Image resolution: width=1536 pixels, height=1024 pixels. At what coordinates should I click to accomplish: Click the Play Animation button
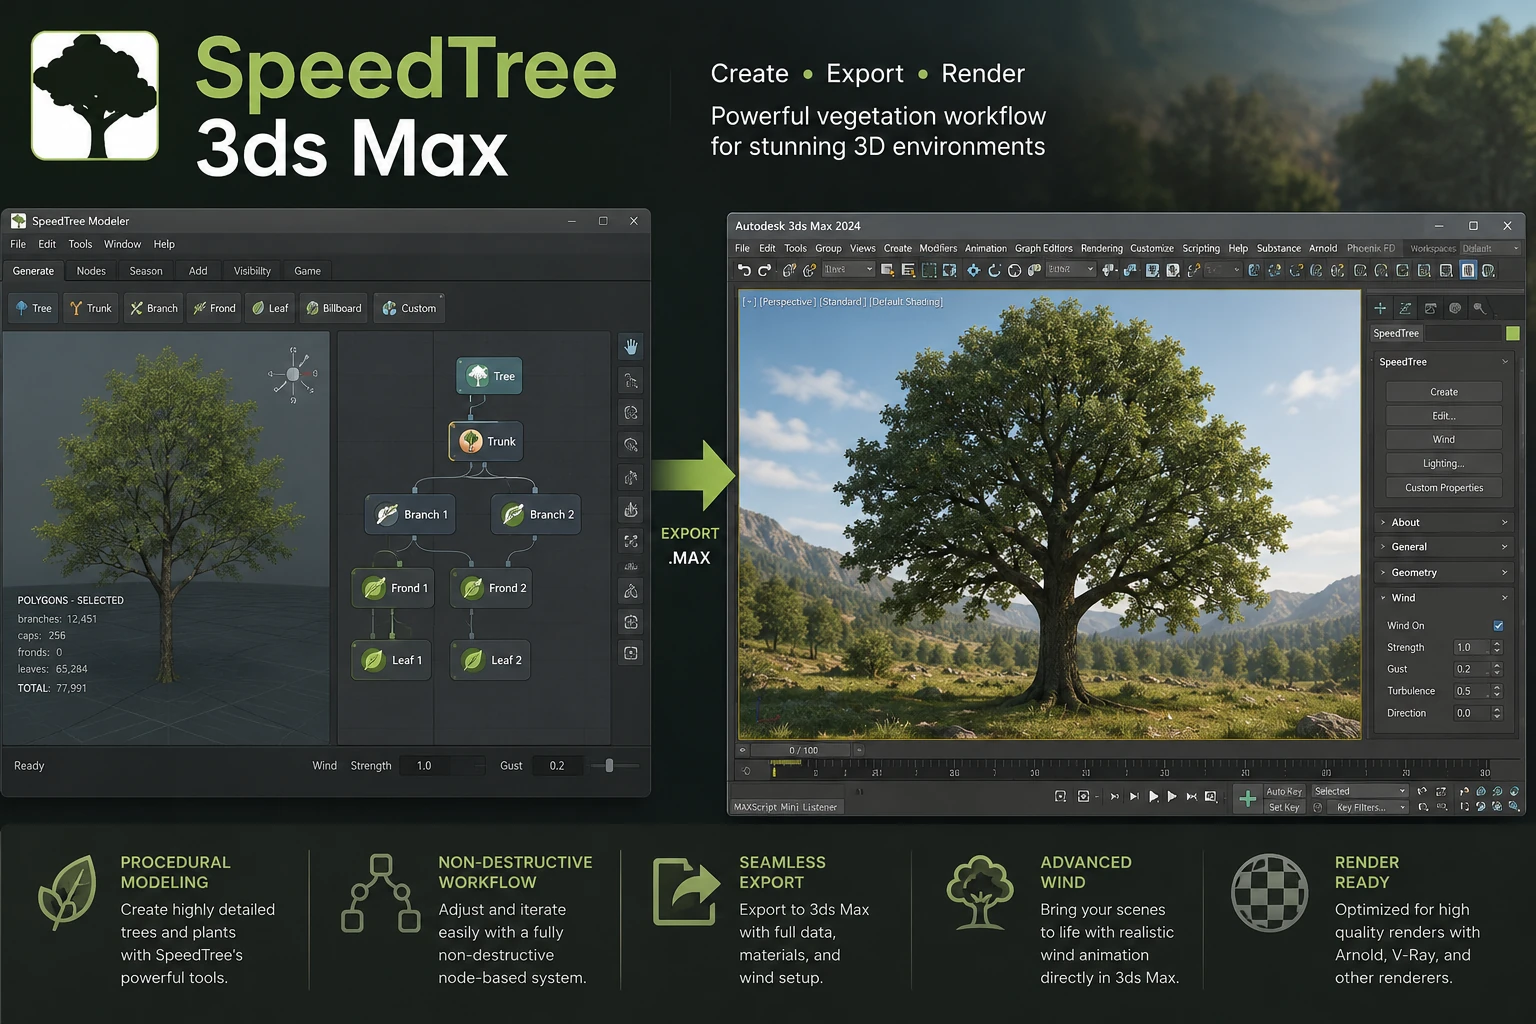pyautogui.click(x=1153, y=797)
